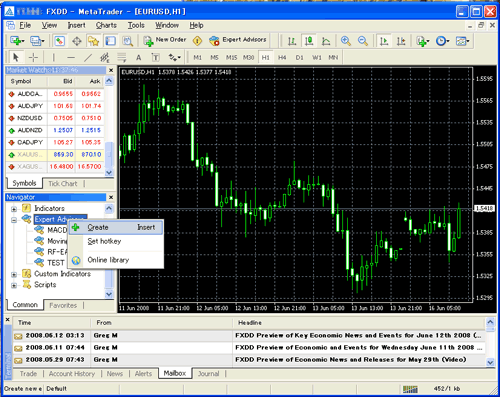The height and width of the screenshot is (397, 500).
Task: Open the Charts menu
Action: 106,25
